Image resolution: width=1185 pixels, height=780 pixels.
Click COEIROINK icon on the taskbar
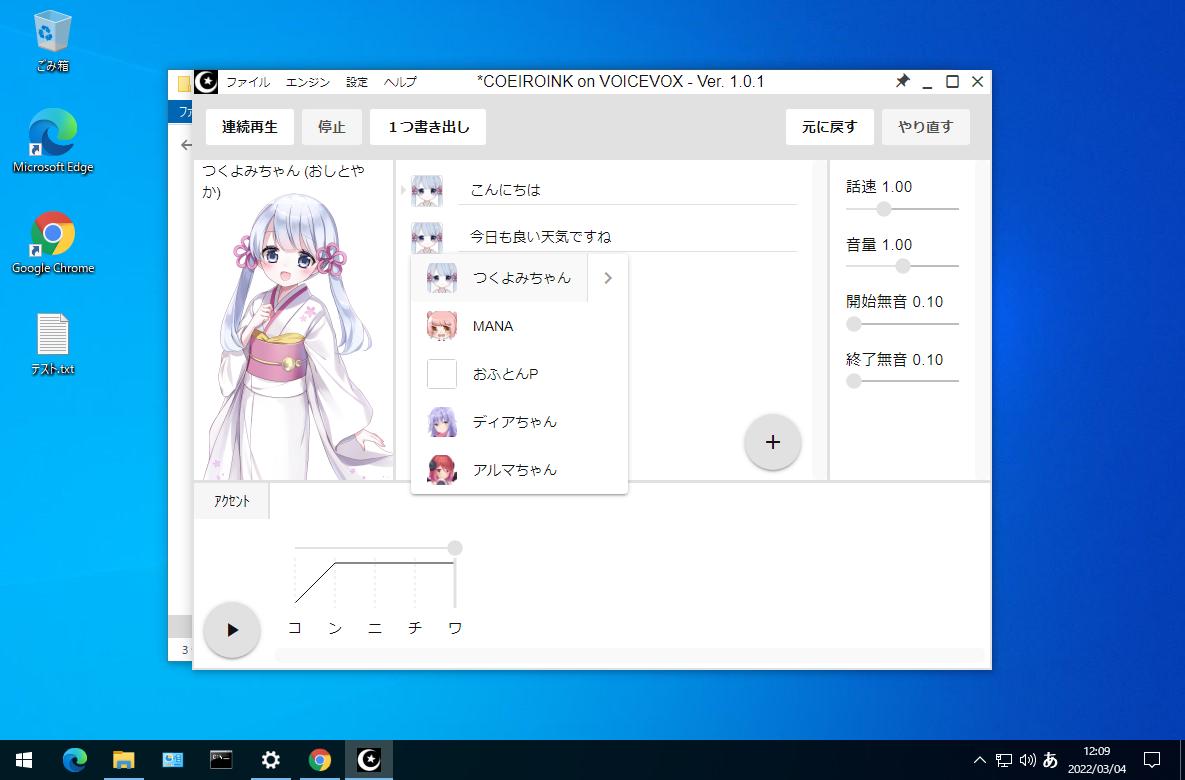[369, 760]
